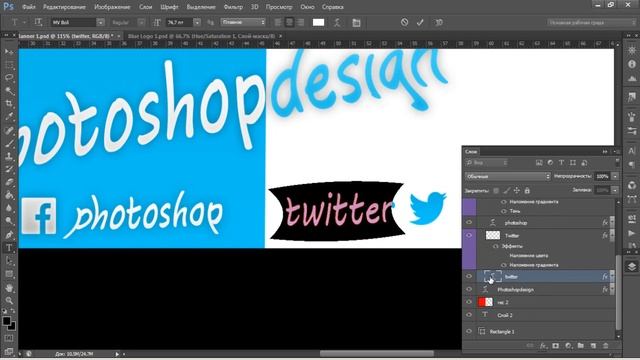640x360 pixels.
Task: Open the Редактирование menu
Action: point(64,7)
